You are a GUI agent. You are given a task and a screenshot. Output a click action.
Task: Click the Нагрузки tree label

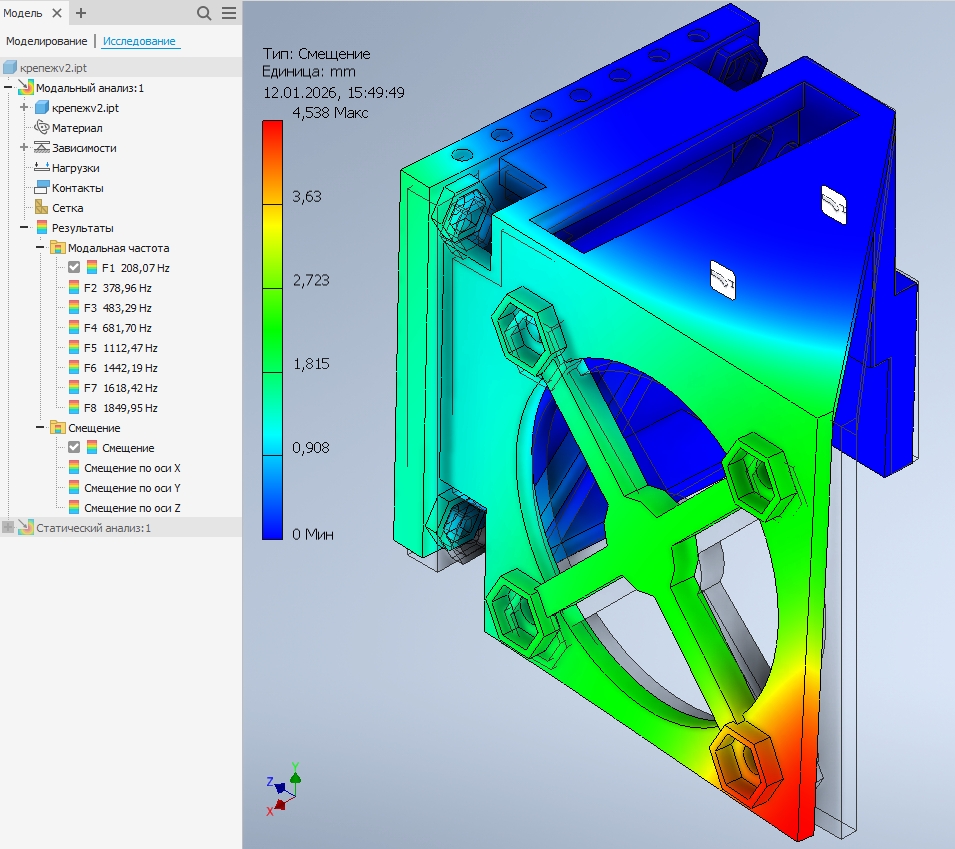76,167
